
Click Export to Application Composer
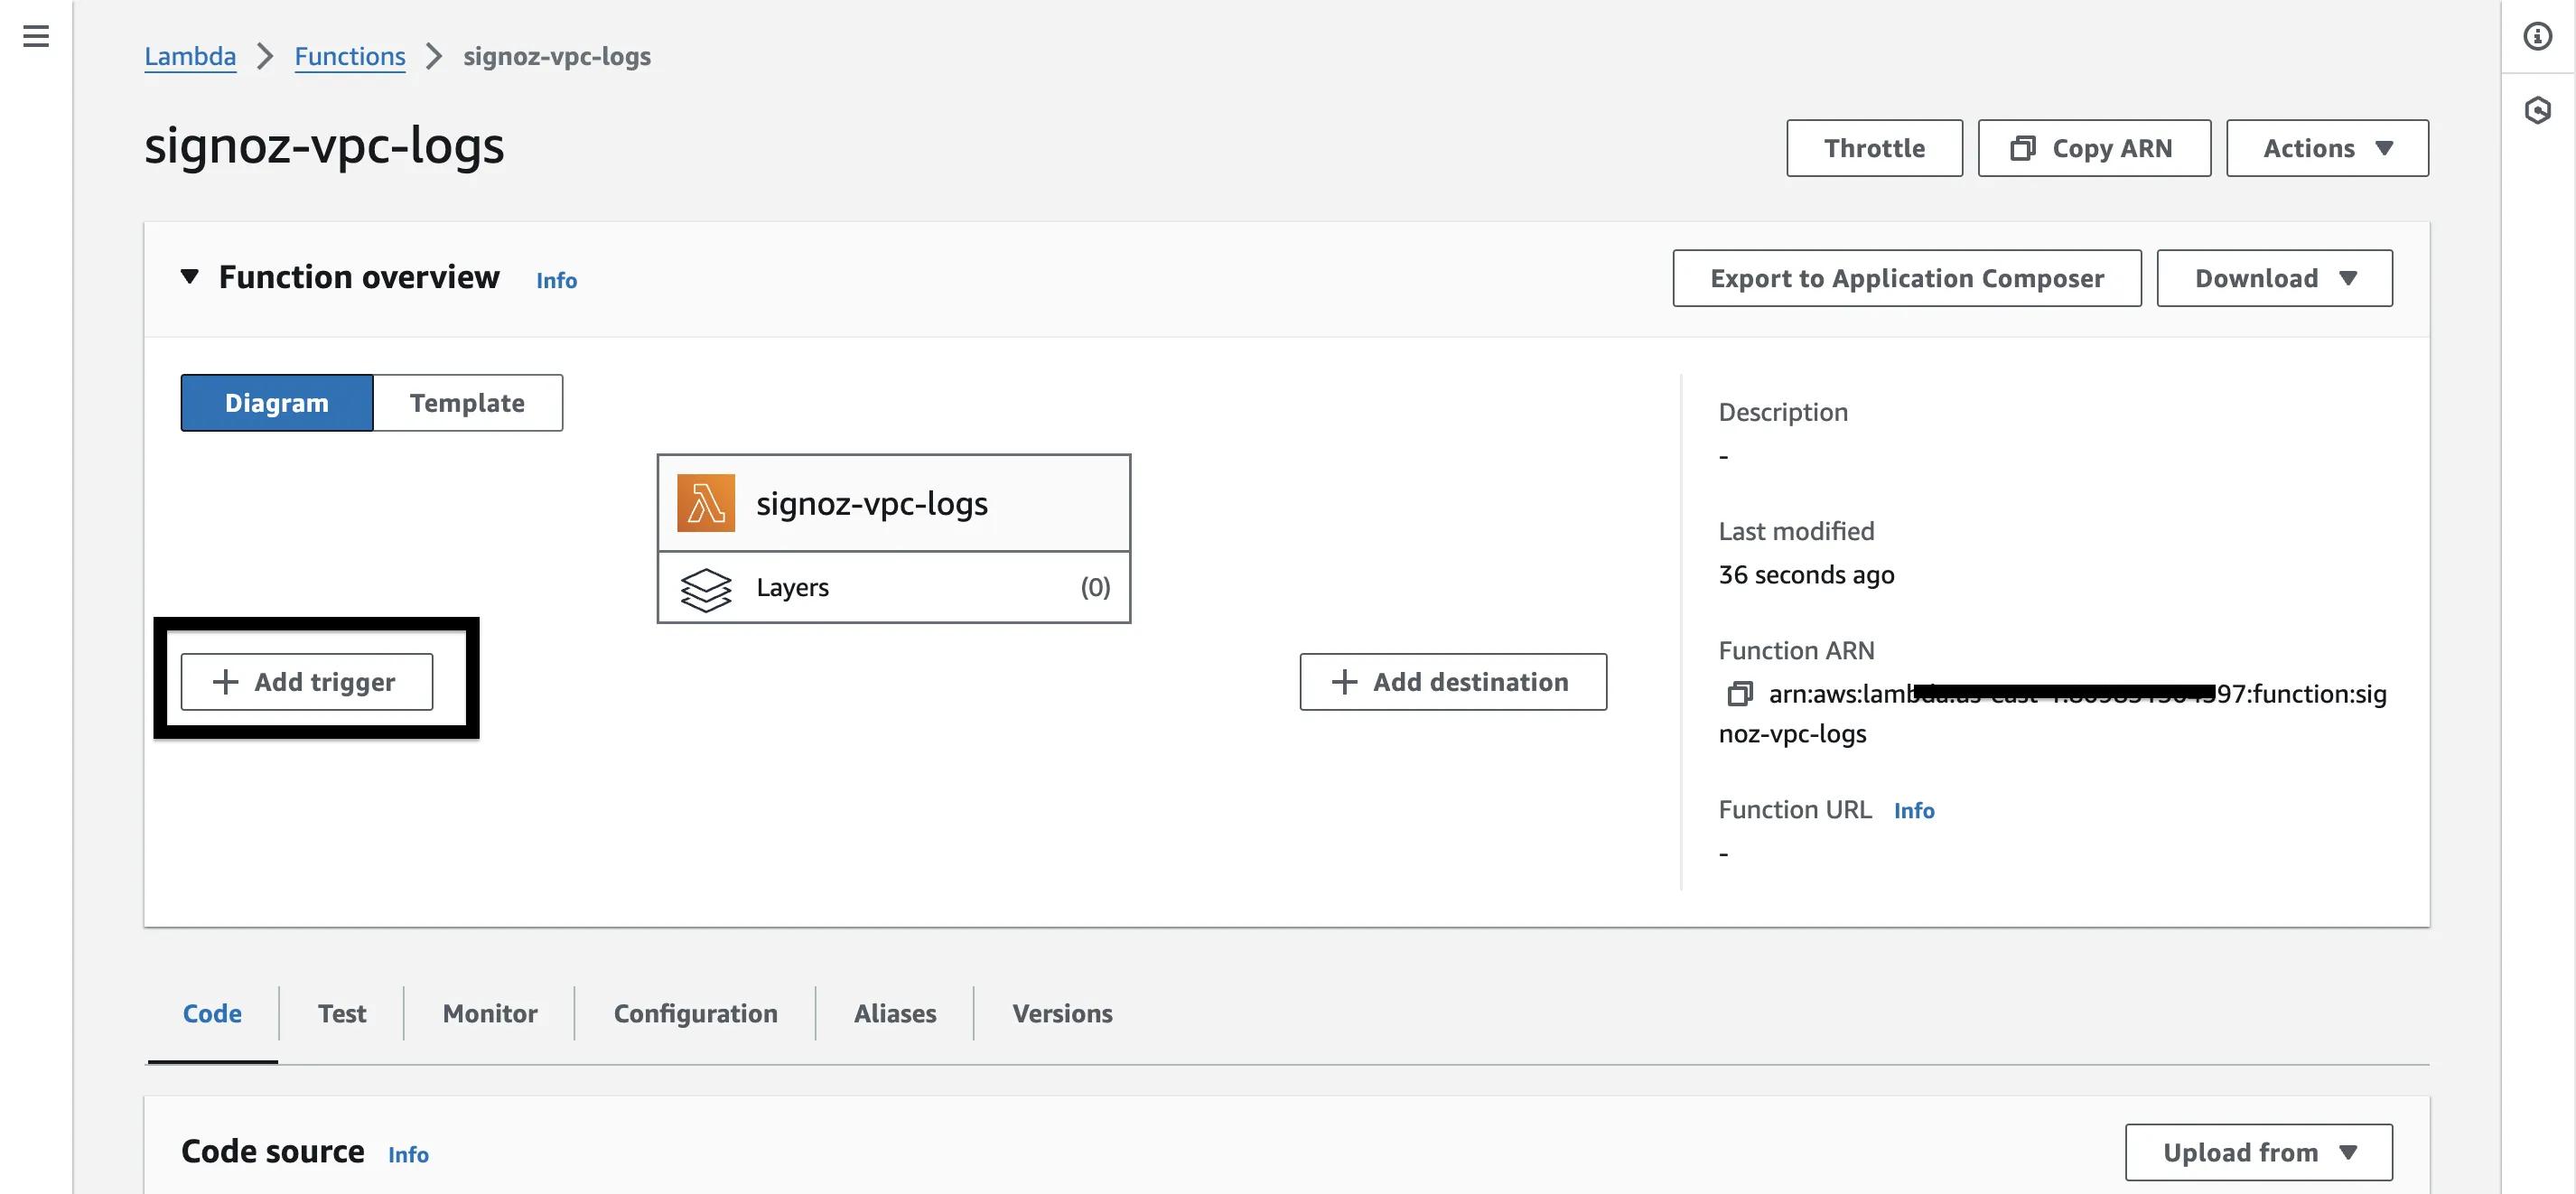pos(1907,278)
